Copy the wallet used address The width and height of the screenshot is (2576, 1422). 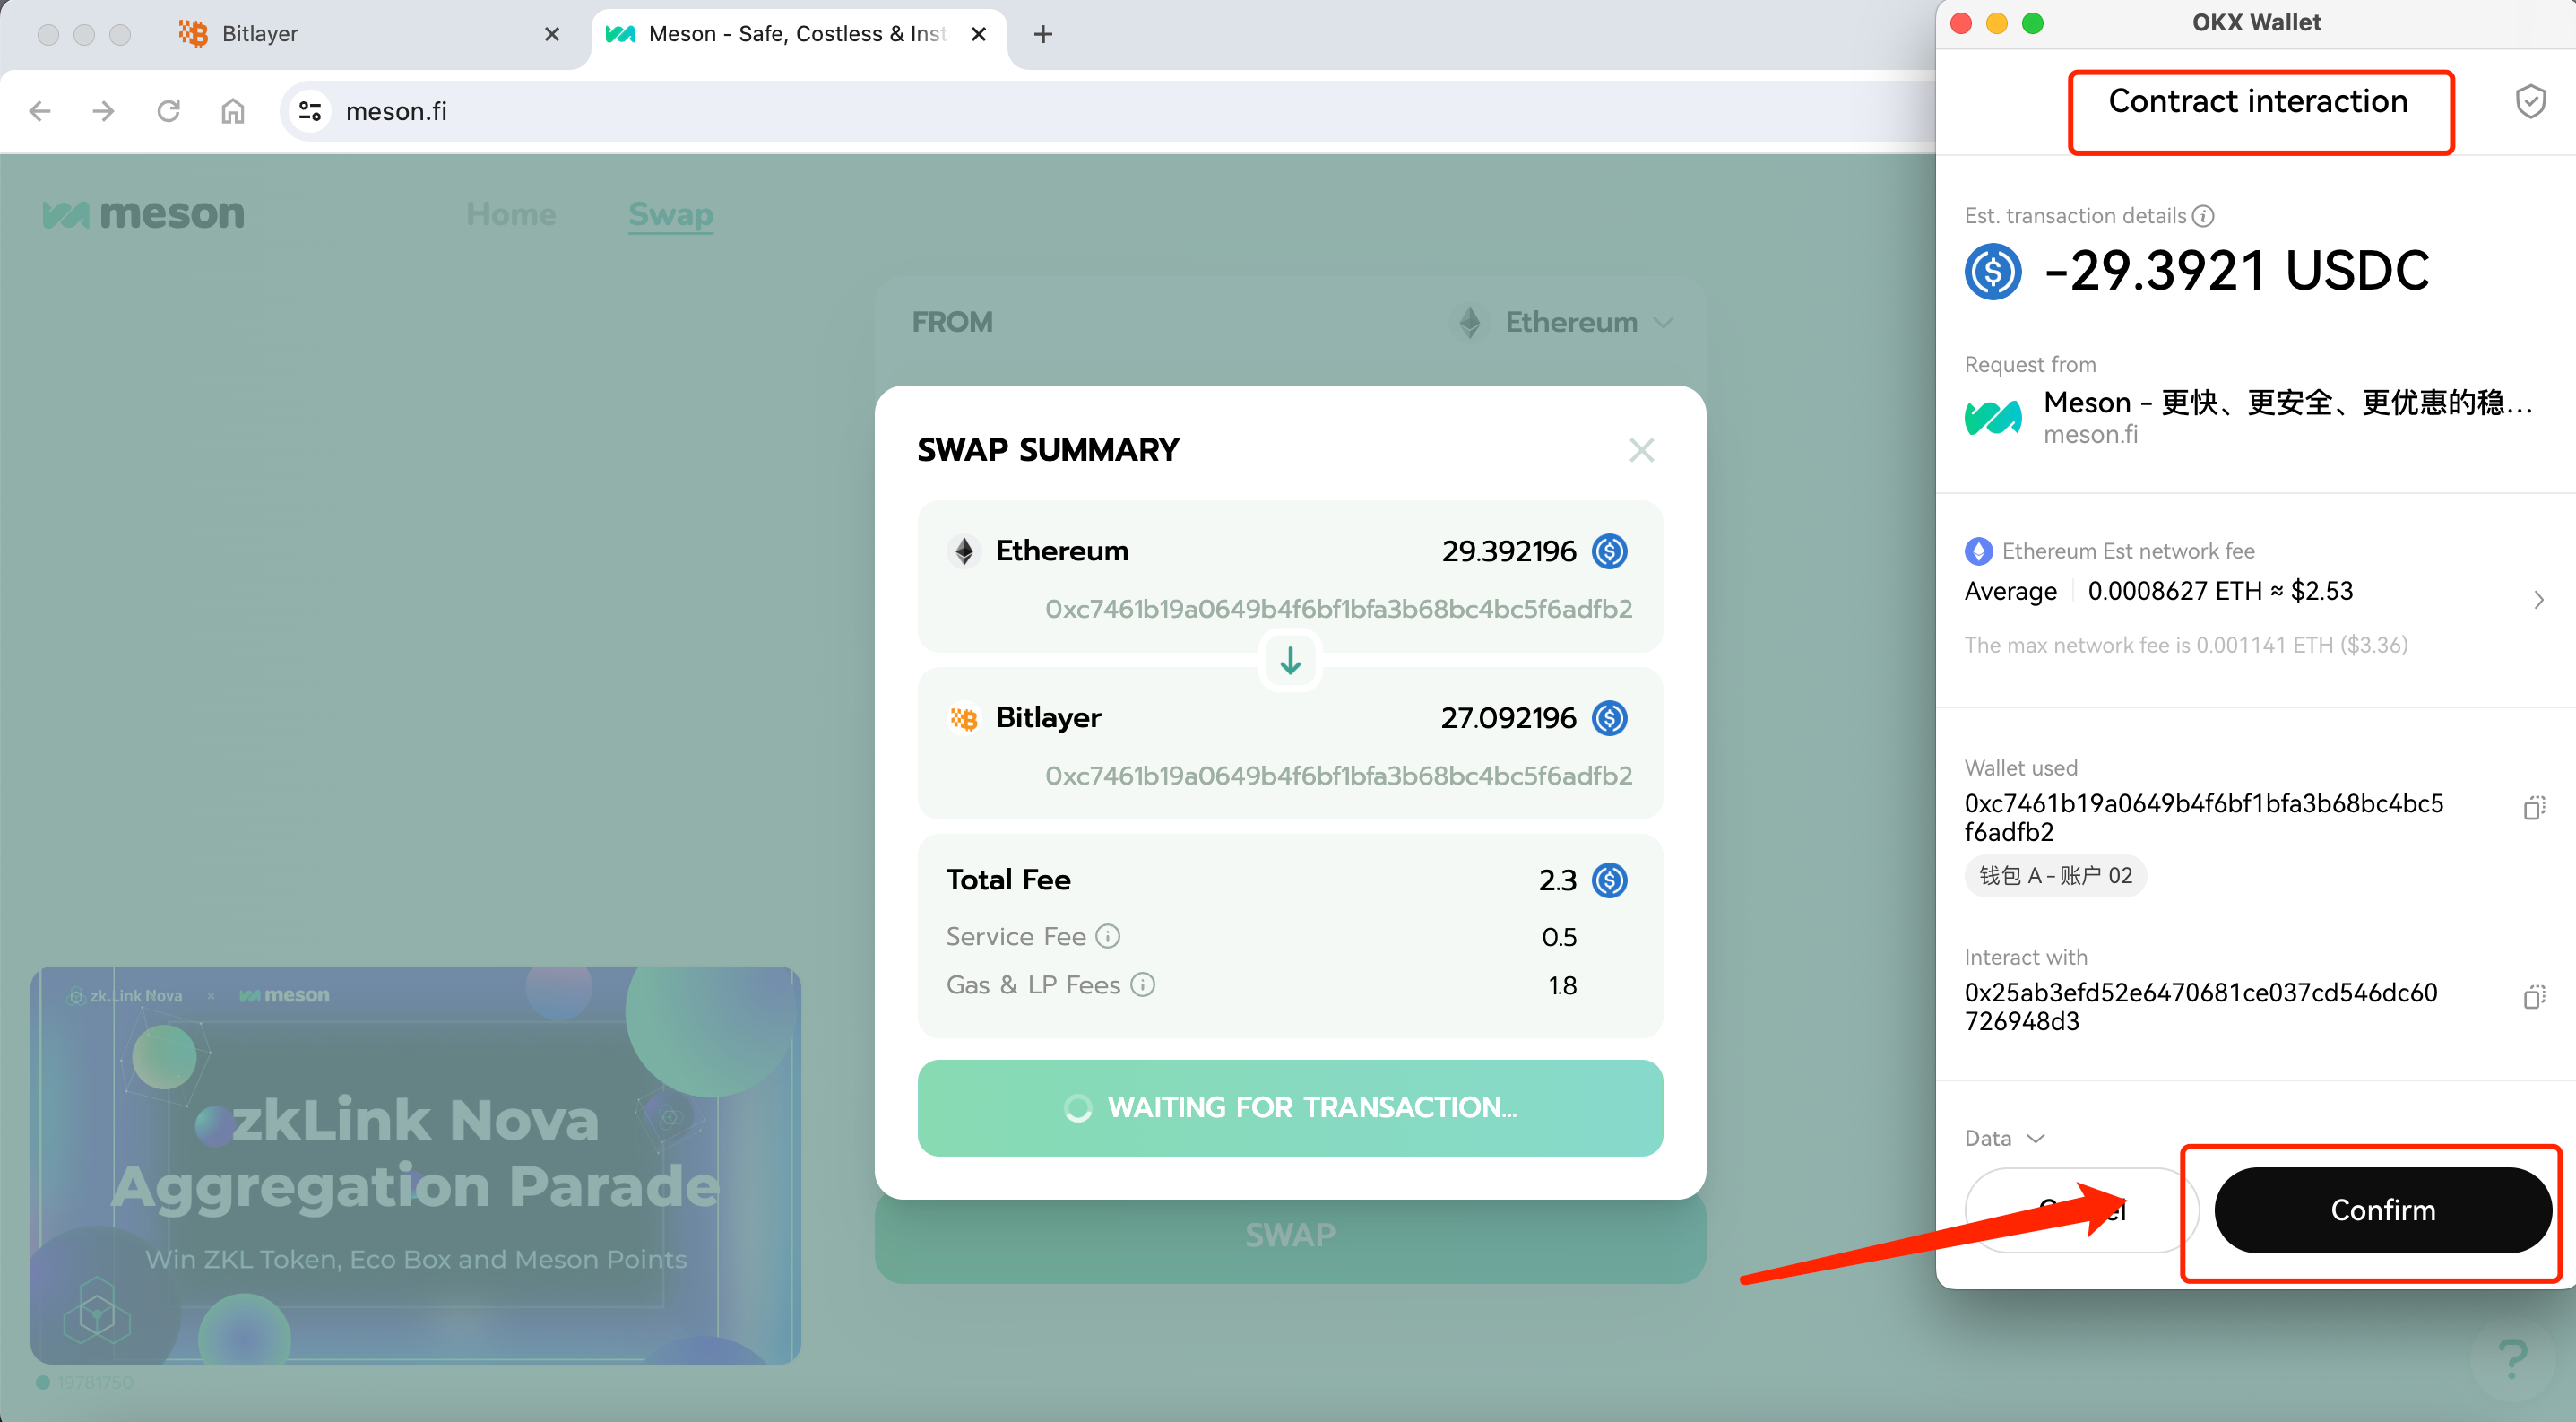point(2534,807)
